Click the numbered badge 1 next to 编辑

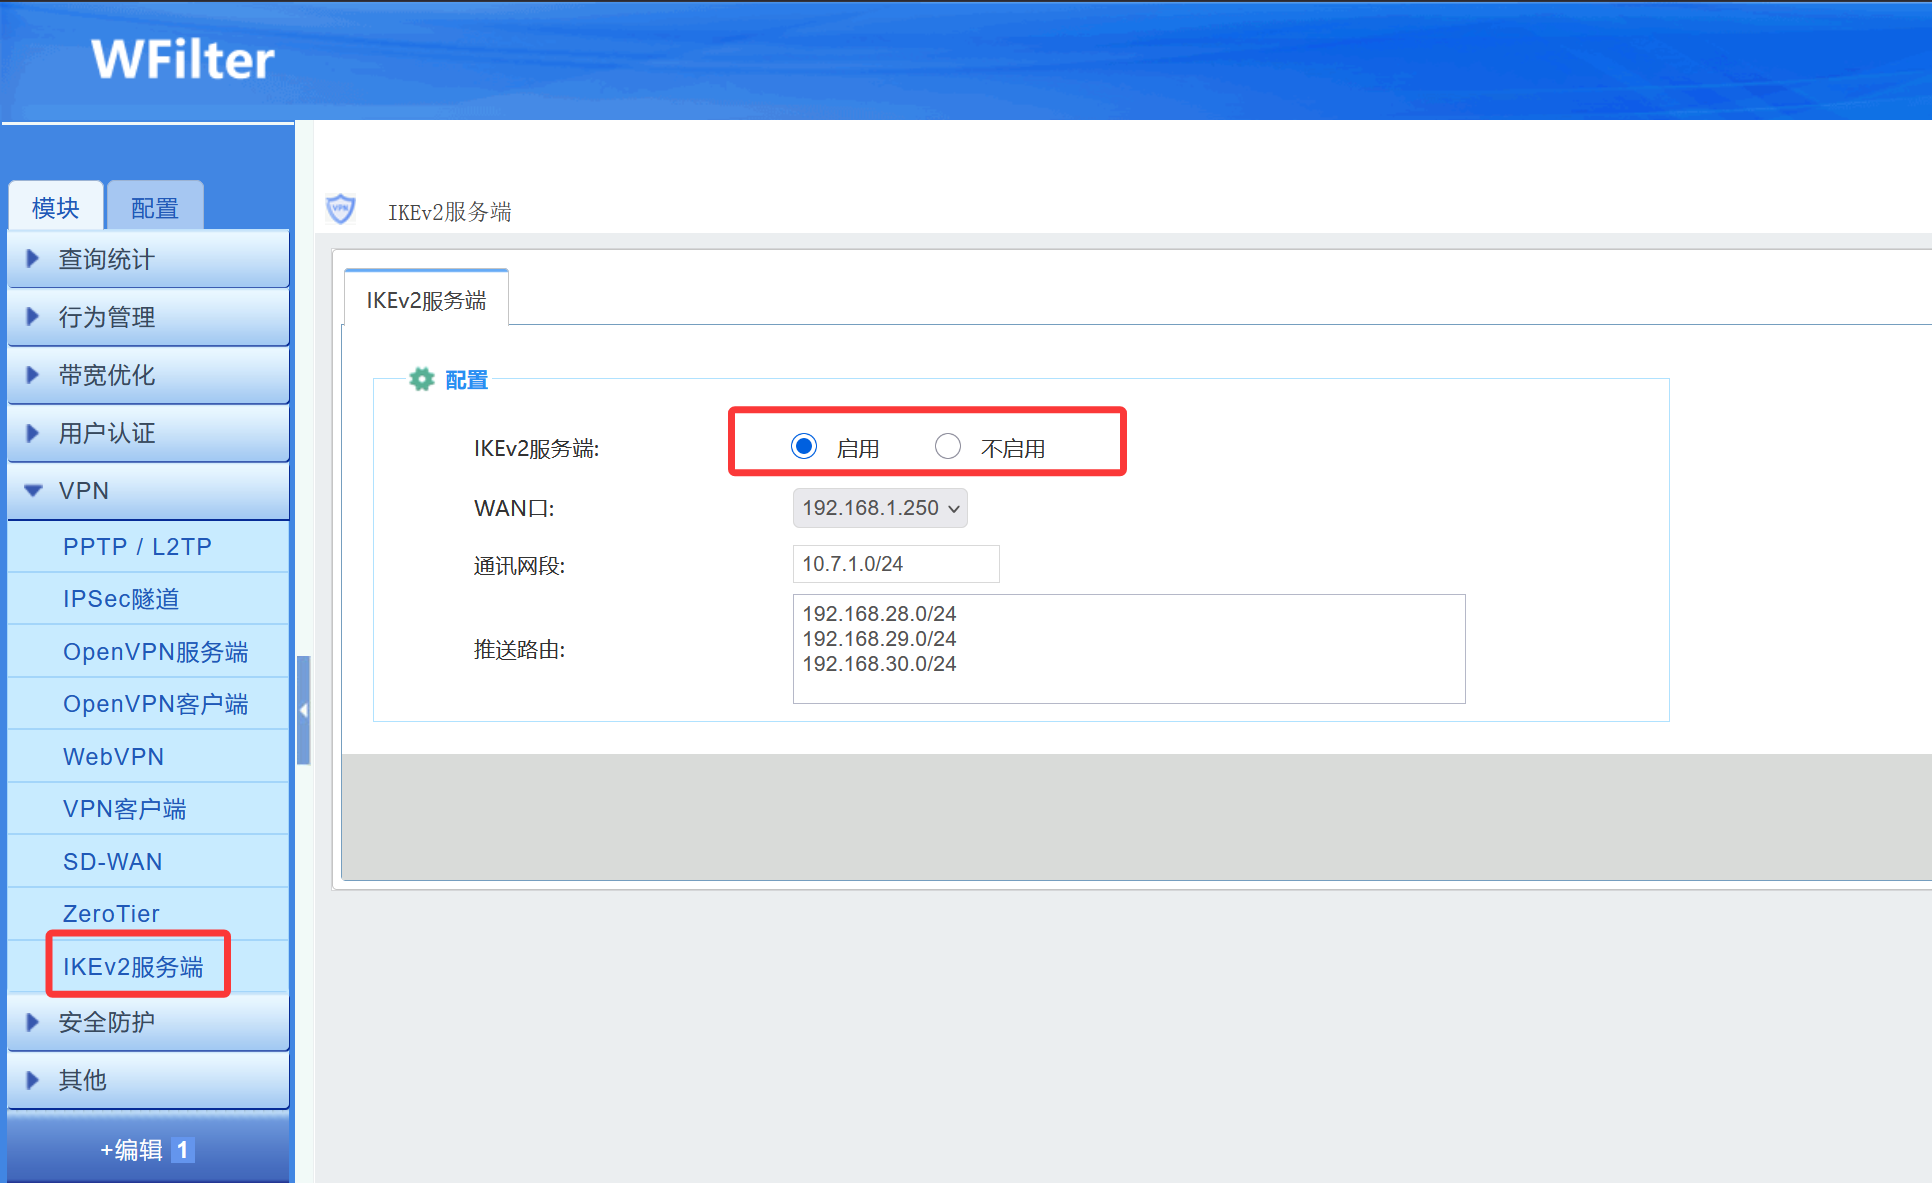(182, 1150)
